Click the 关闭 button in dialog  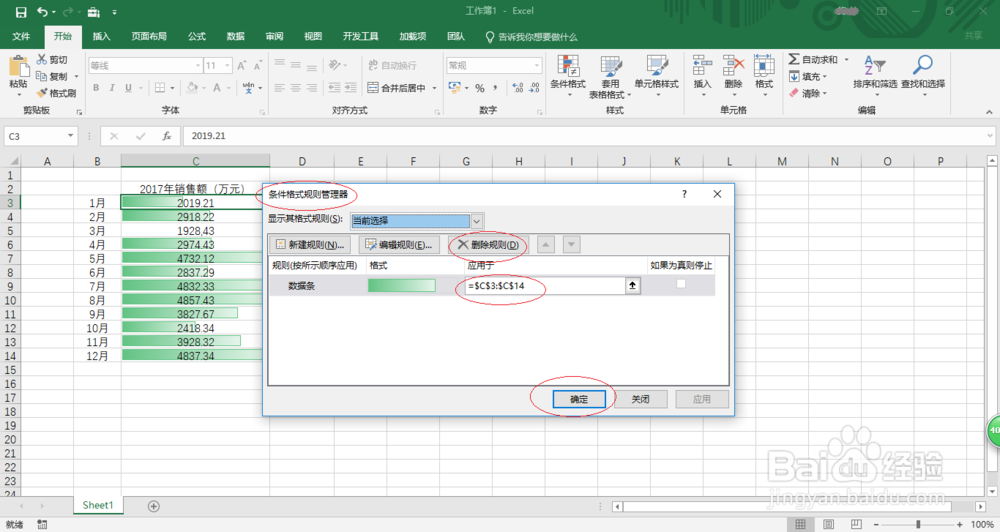click(640, 399)
